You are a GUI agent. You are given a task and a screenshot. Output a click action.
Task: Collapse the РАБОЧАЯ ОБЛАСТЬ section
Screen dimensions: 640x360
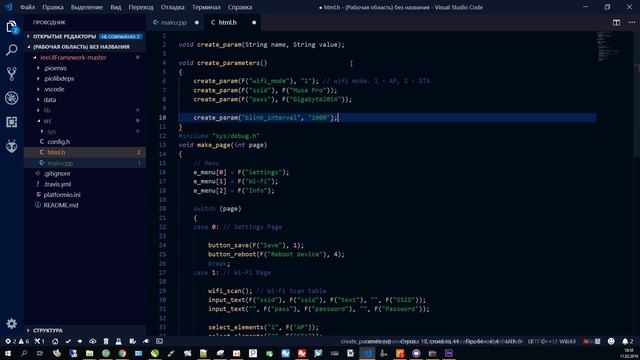[81, 47]
